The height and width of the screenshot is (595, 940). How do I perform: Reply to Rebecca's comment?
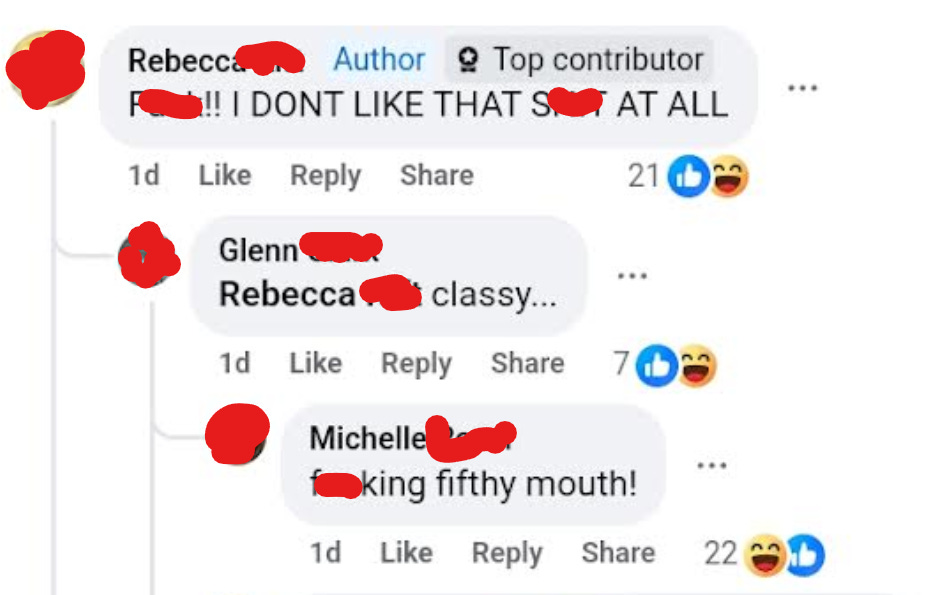click(326, 177)
